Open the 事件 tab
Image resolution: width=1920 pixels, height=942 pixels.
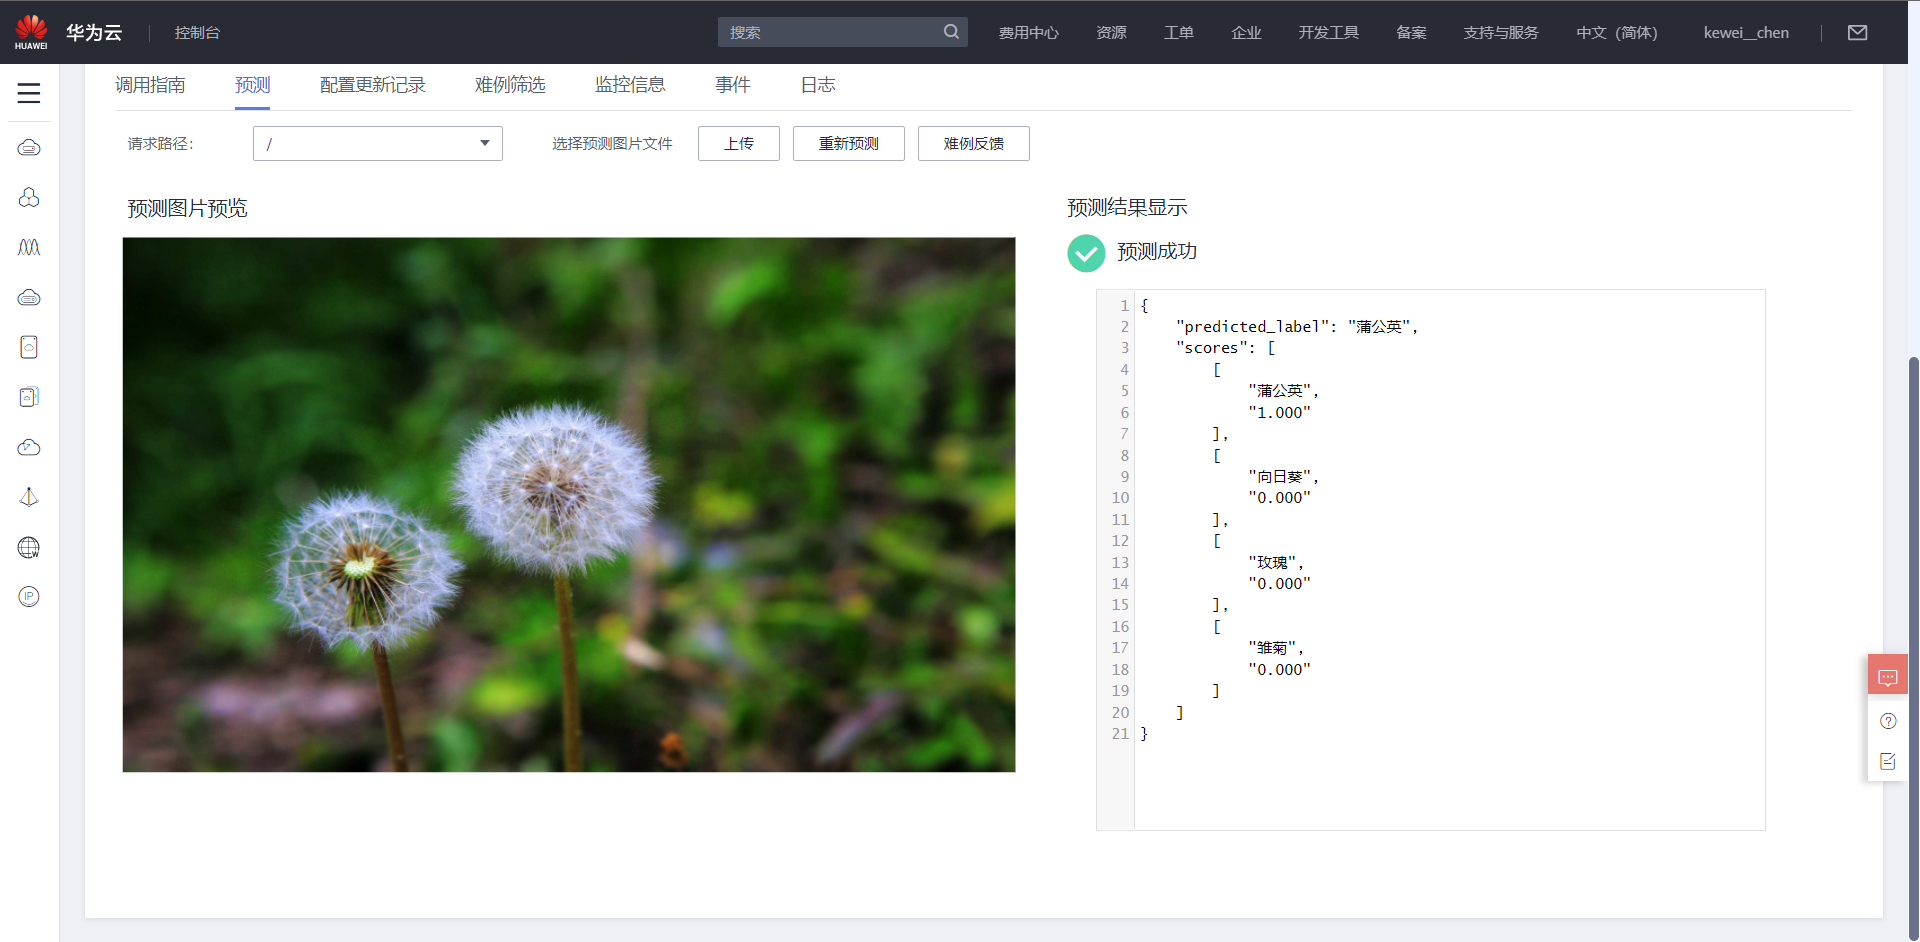point(733,85)
